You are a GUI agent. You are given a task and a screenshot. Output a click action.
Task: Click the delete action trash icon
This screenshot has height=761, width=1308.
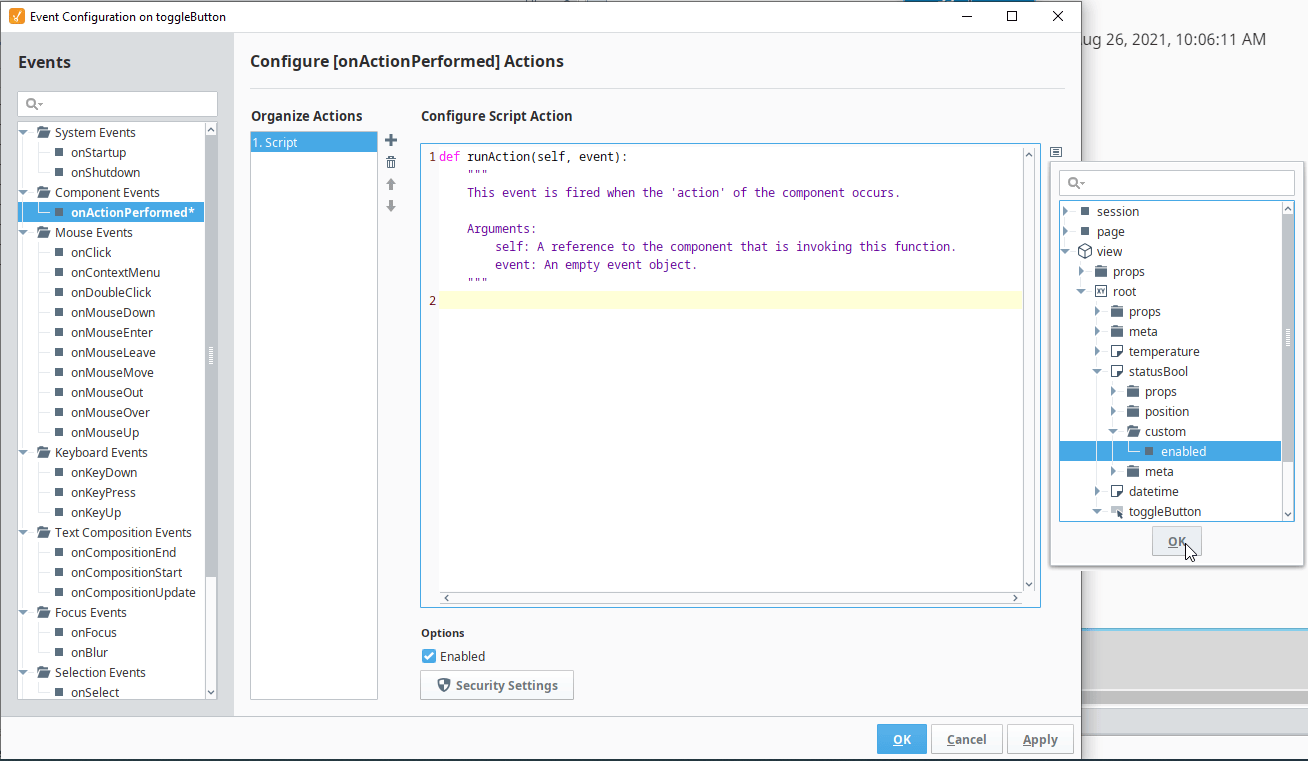pyautogui.click(x=391, y=162)
